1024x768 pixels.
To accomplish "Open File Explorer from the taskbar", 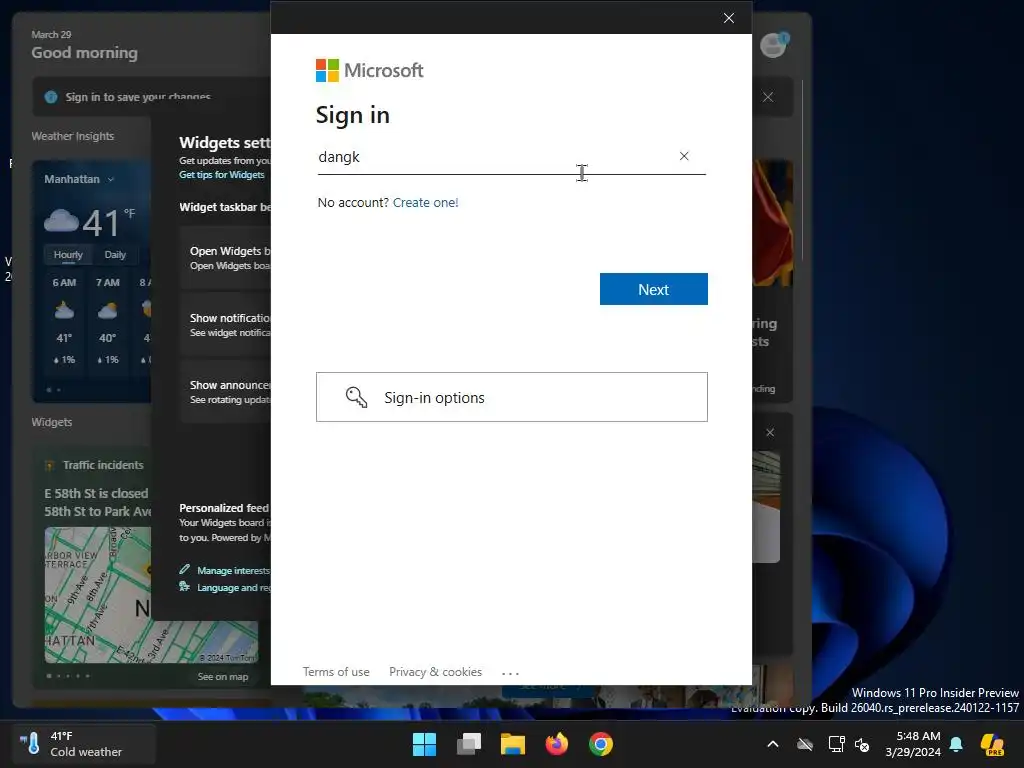I will [513, 744].
